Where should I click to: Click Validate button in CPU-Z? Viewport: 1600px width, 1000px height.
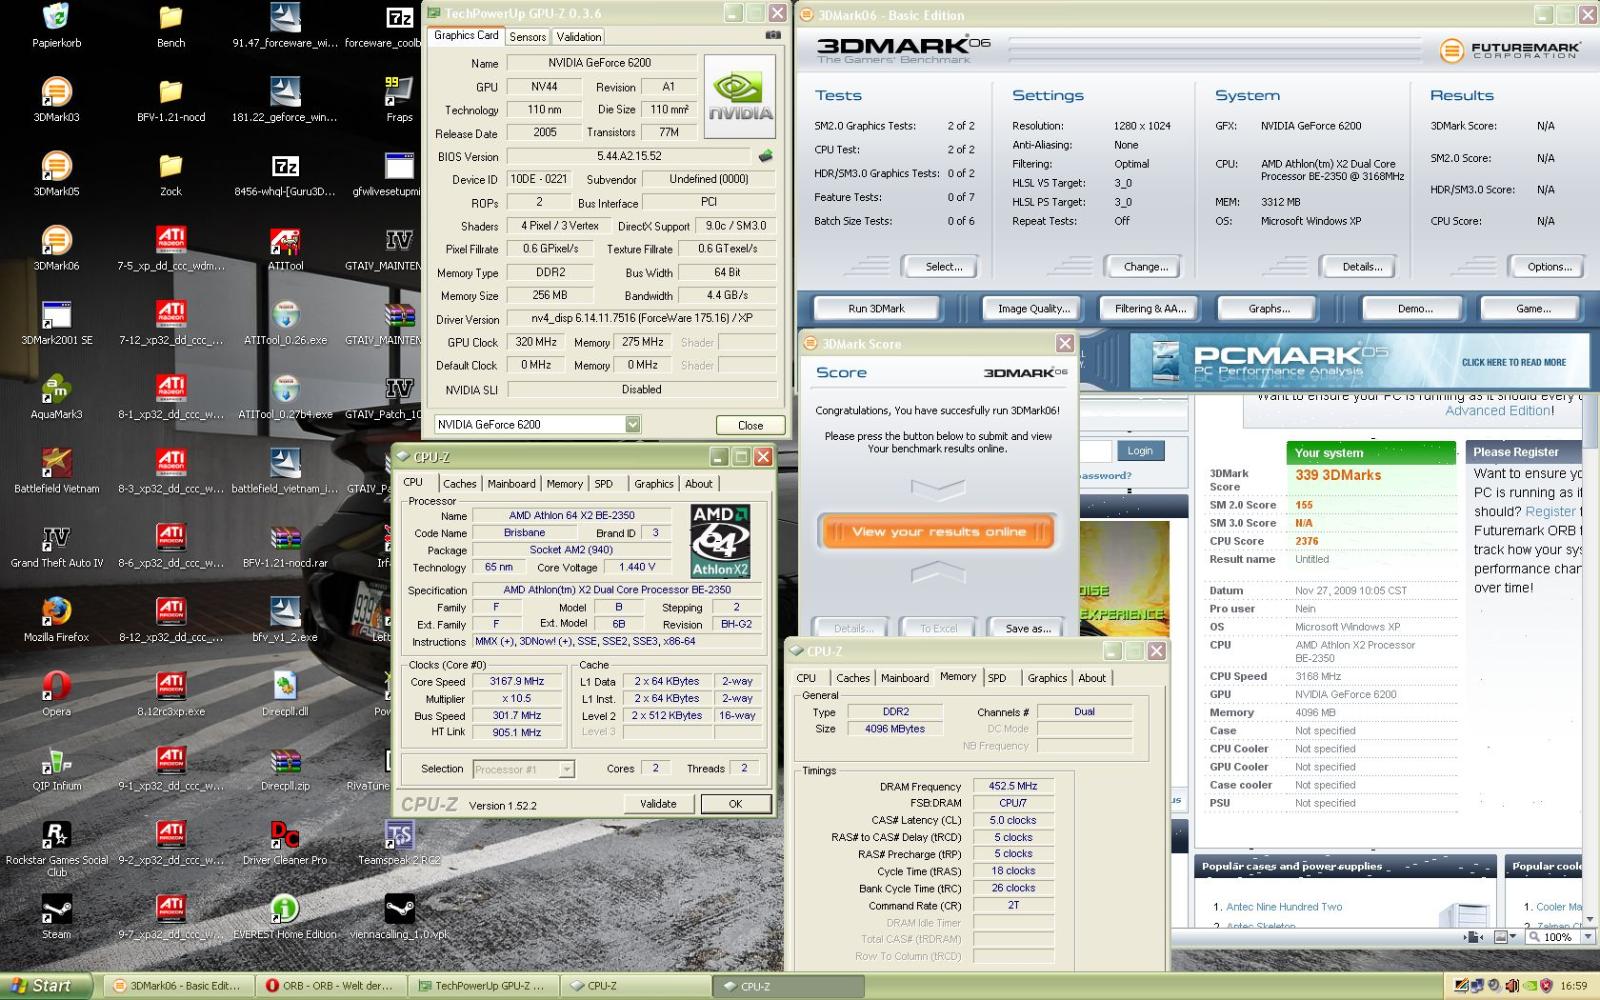(x=658, y=803)
